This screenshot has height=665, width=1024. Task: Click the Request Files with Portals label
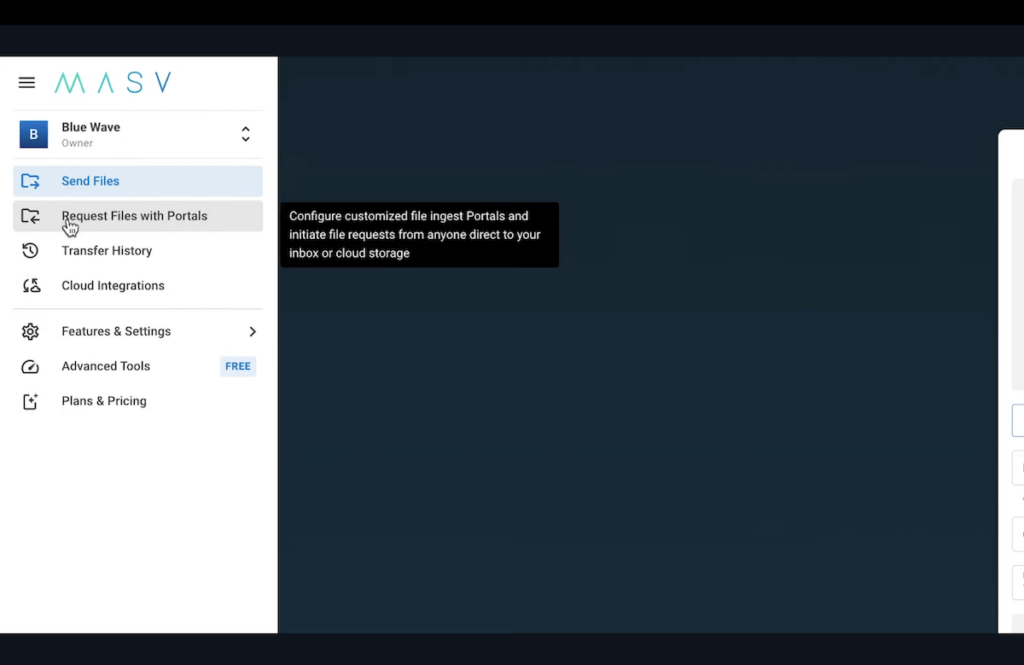click(134, 216)
